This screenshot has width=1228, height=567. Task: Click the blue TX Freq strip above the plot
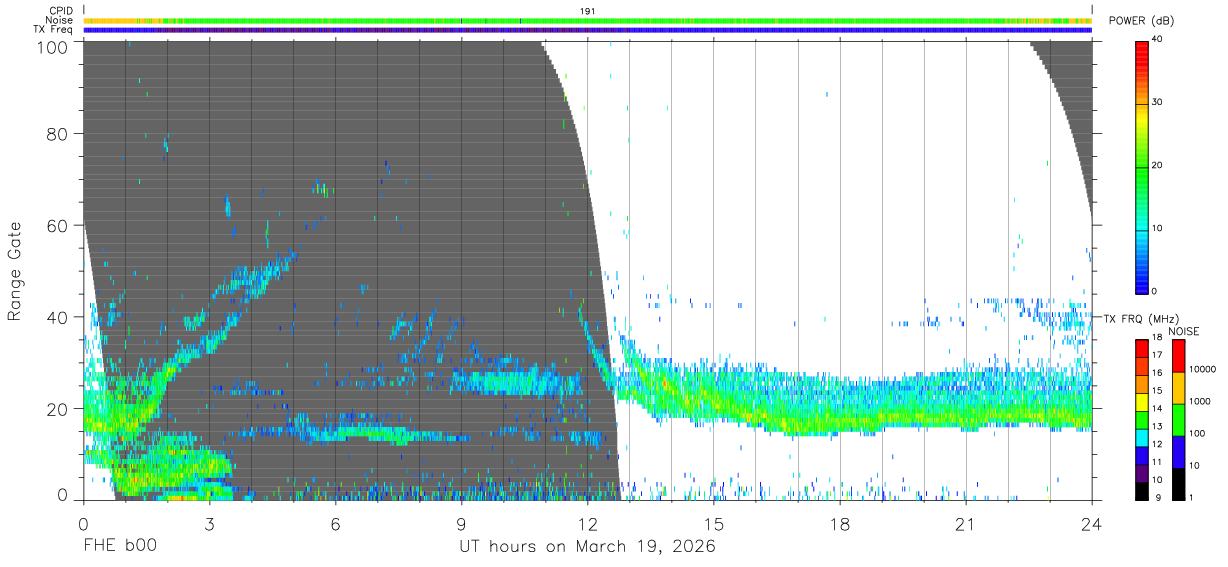point(588,30)
